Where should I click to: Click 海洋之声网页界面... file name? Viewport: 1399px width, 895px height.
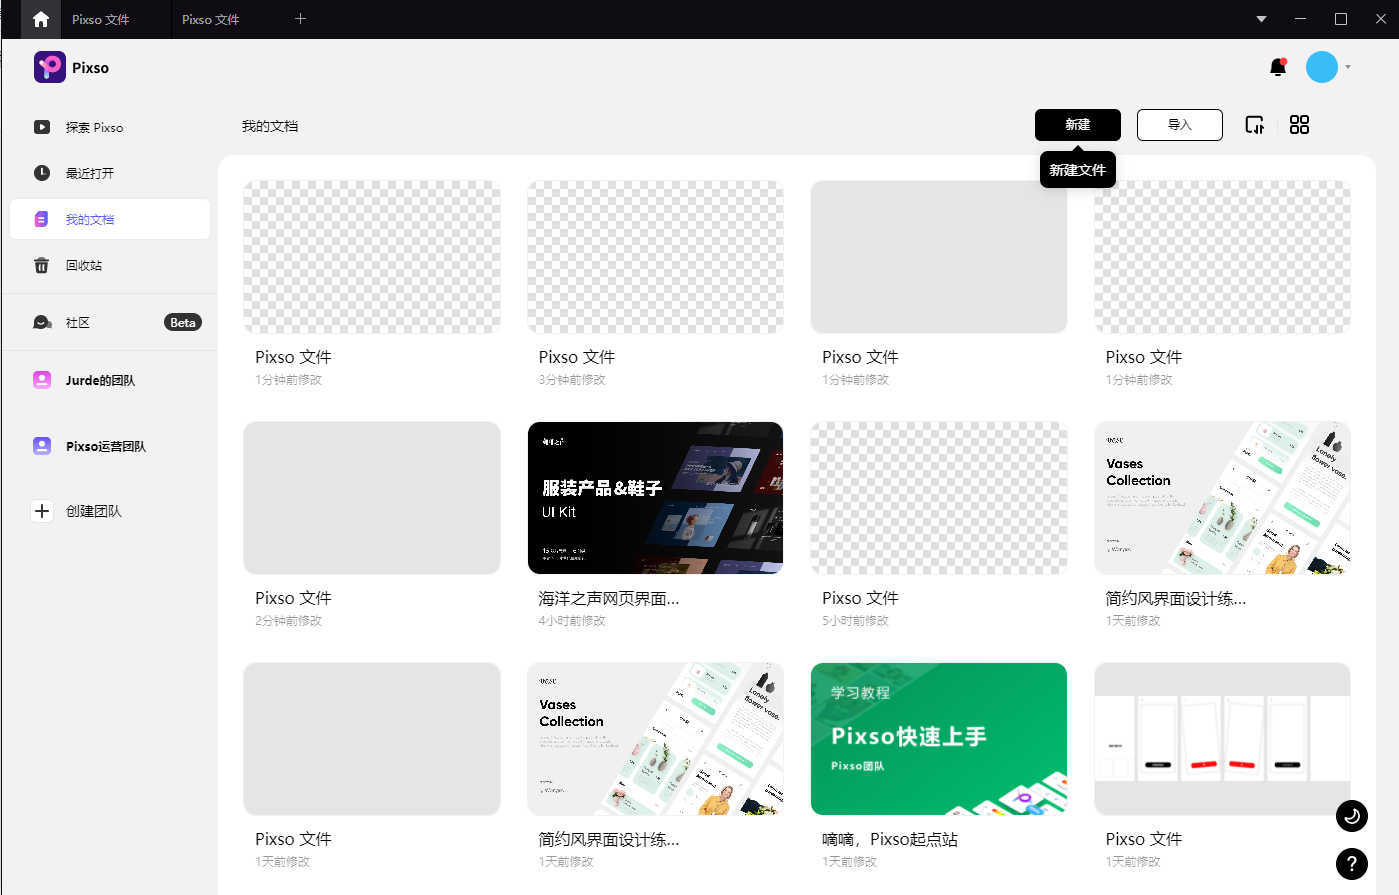(x=609, y=598)
